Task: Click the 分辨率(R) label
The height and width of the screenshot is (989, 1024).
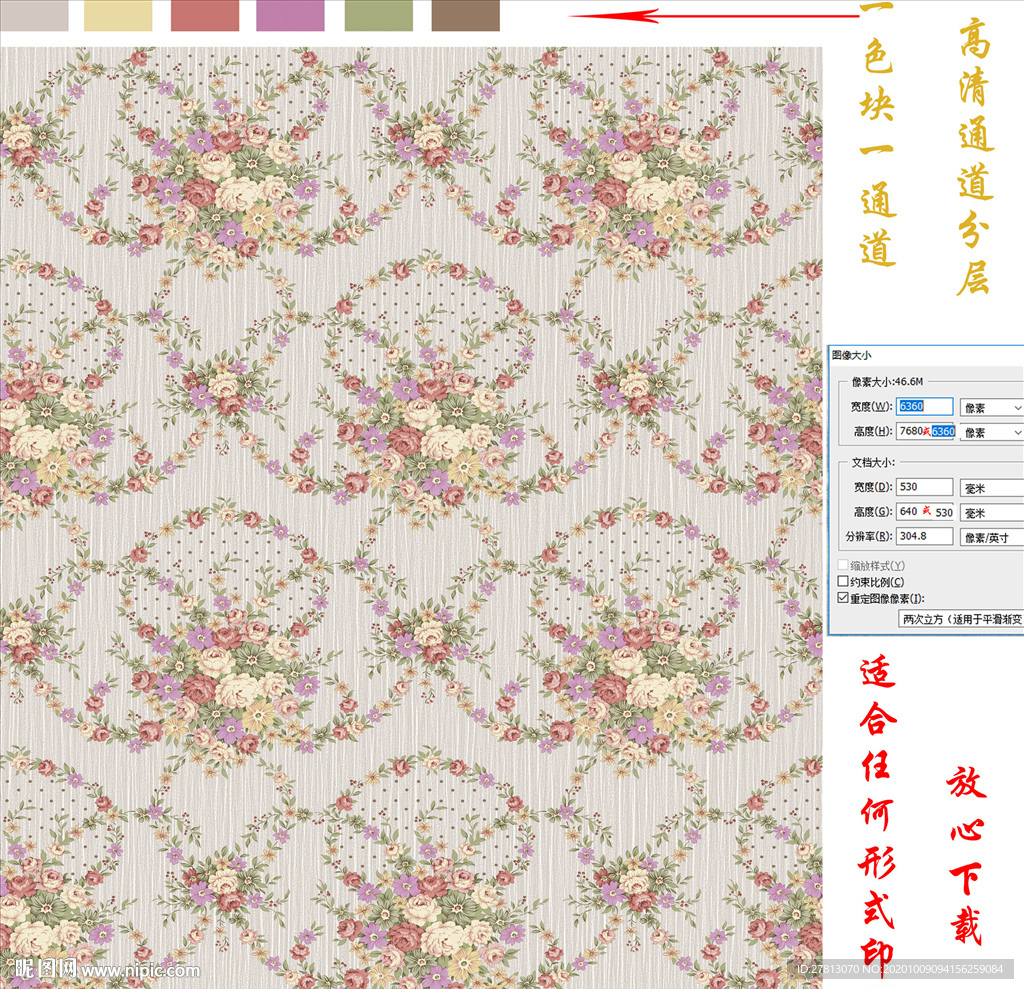Action: [869, 536]
